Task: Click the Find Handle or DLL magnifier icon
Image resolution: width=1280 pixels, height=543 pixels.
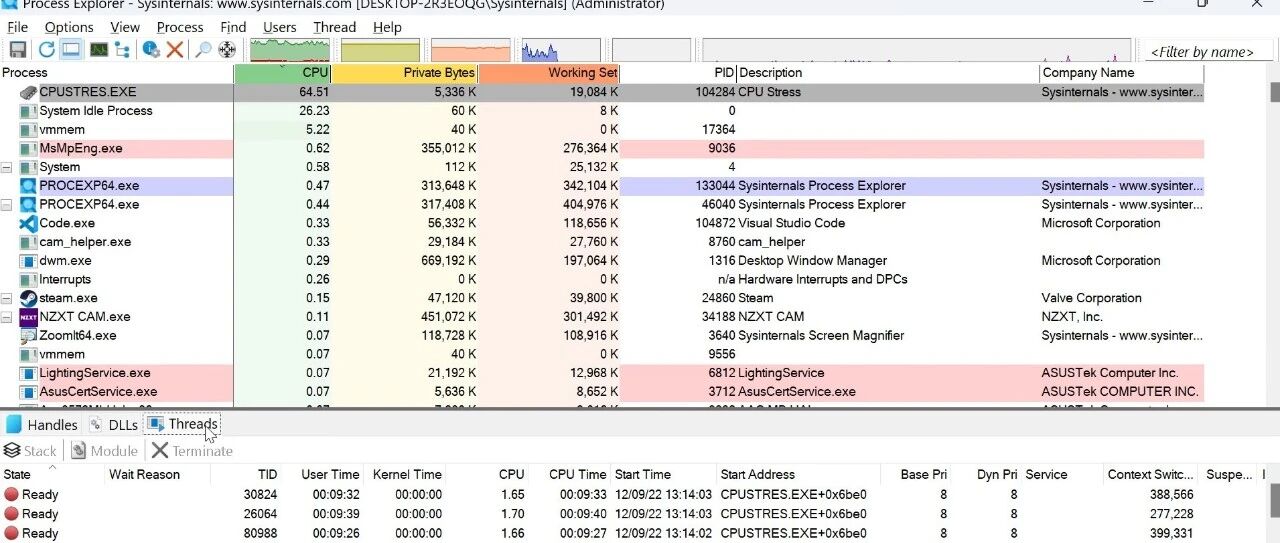Action: point(203,49)
